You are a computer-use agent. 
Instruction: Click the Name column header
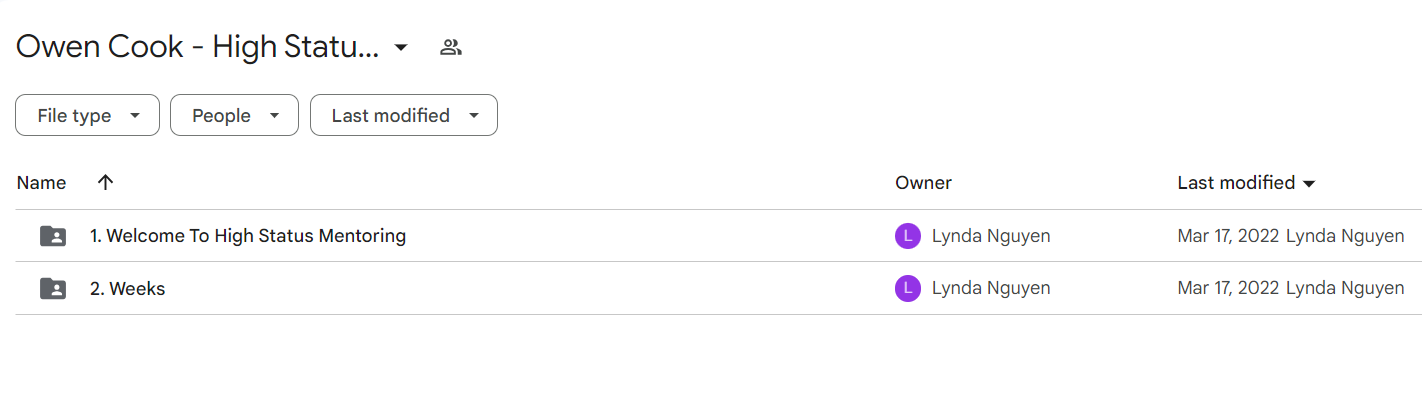point(42,182)
